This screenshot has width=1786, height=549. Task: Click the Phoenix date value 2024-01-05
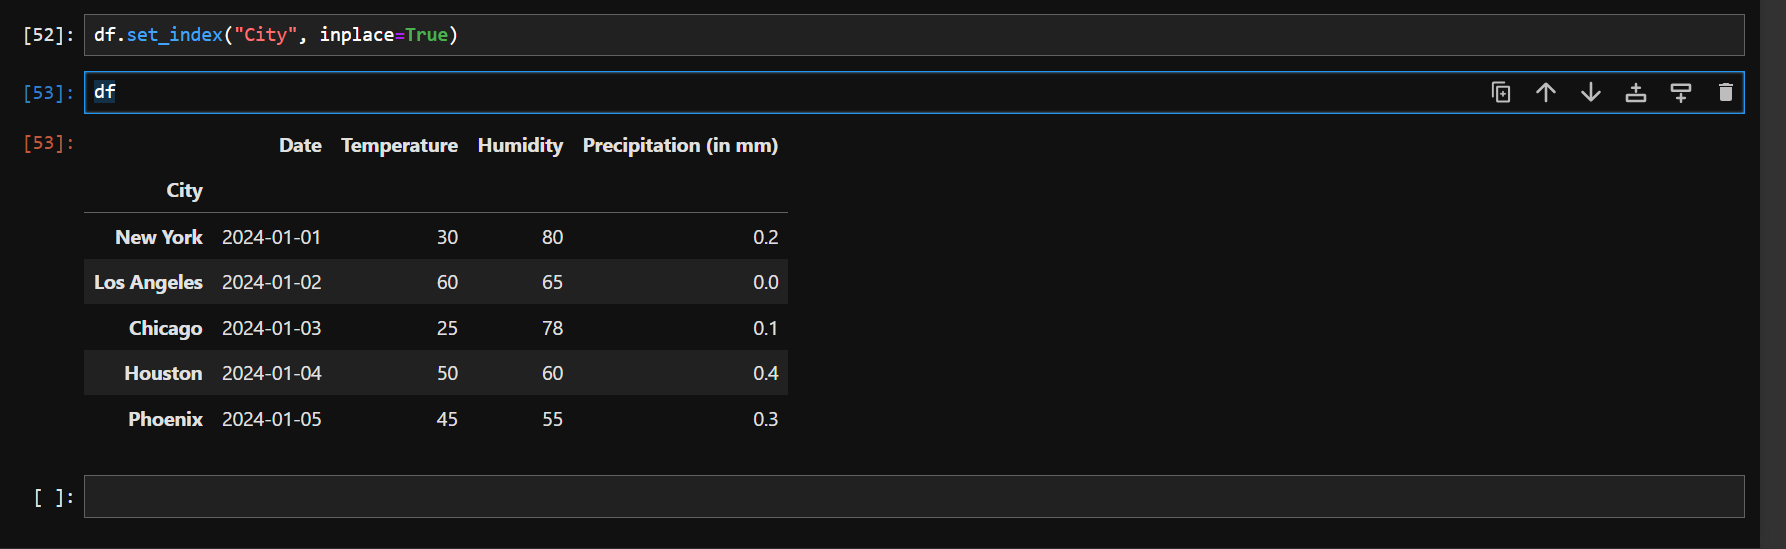(x=272, y=419)
